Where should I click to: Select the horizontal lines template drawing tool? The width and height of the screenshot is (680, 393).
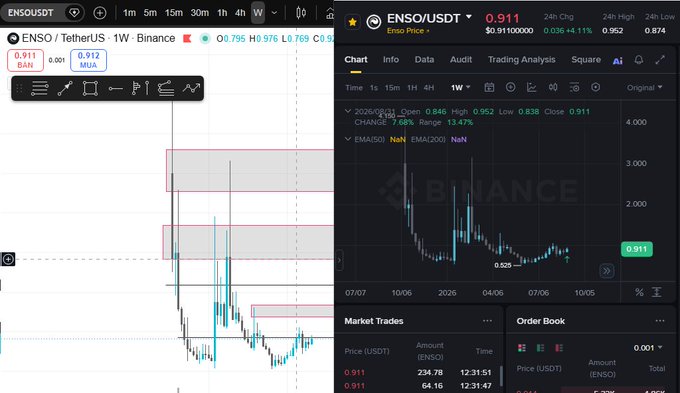[39, 88]
